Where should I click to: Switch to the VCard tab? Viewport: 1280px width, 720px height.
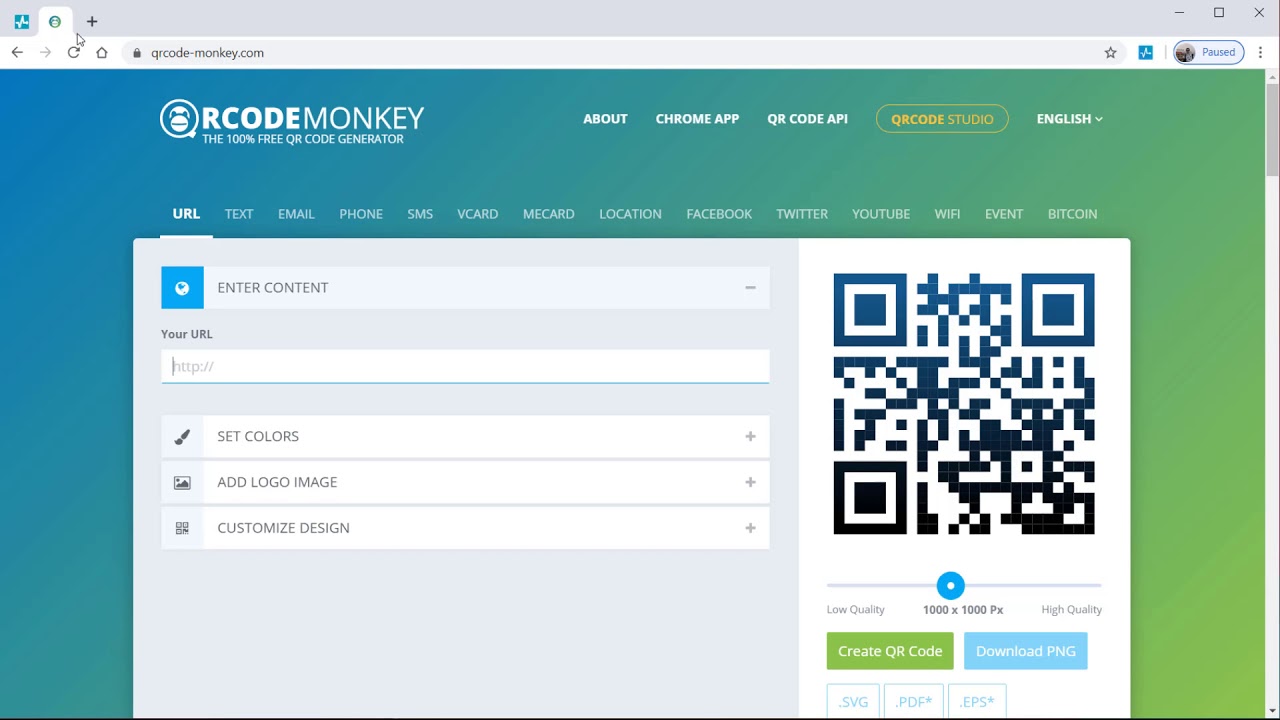tap(477, 214)
